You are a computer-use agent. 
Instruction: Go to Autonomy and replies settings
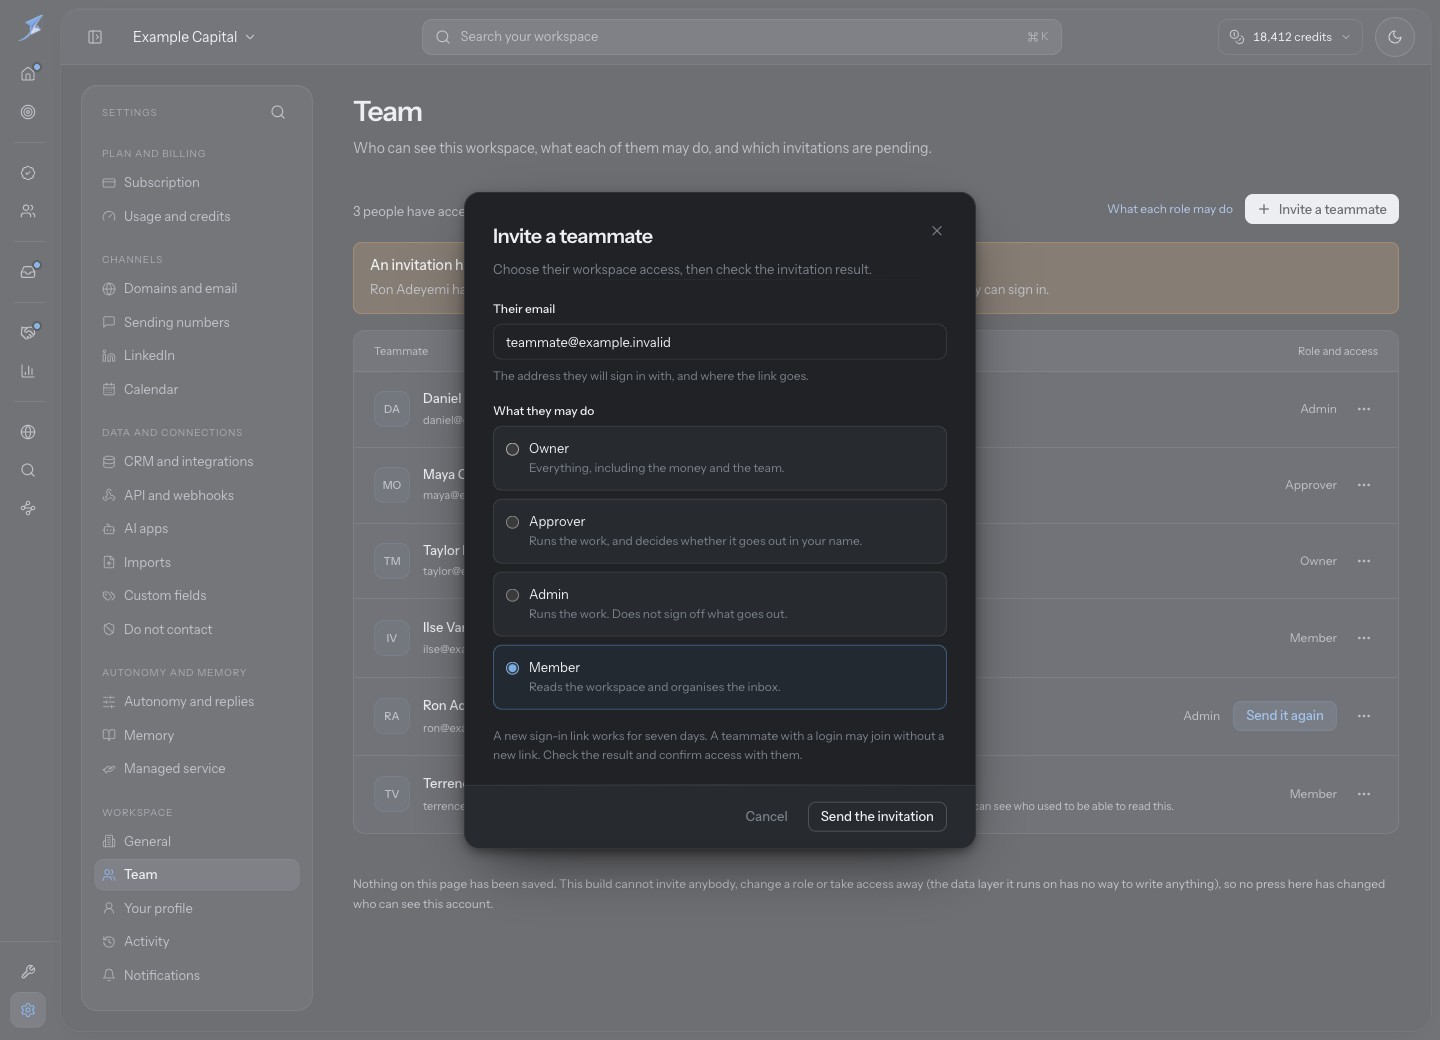196,702
